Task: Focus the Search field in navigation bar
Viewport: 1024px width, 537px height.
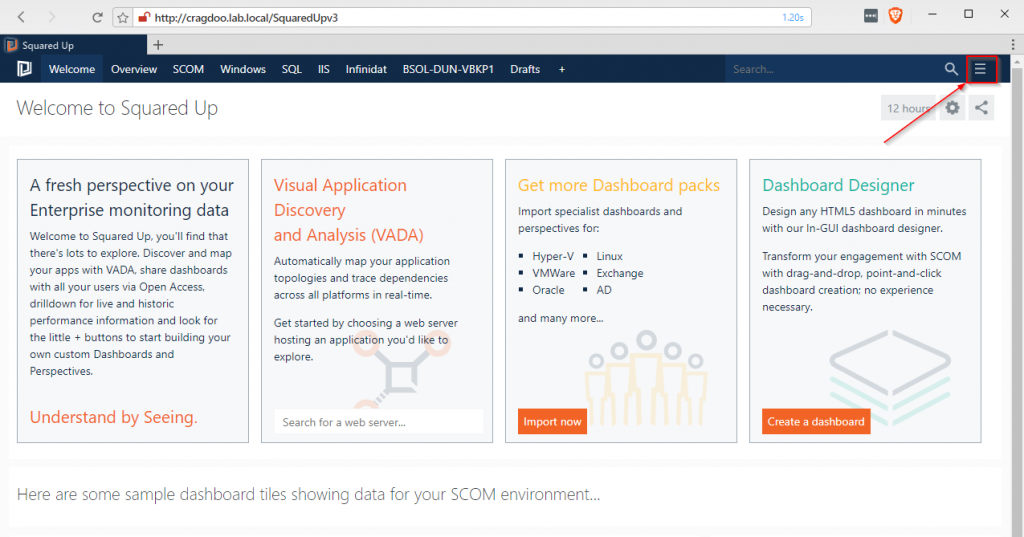Action: tap(833, 69)
